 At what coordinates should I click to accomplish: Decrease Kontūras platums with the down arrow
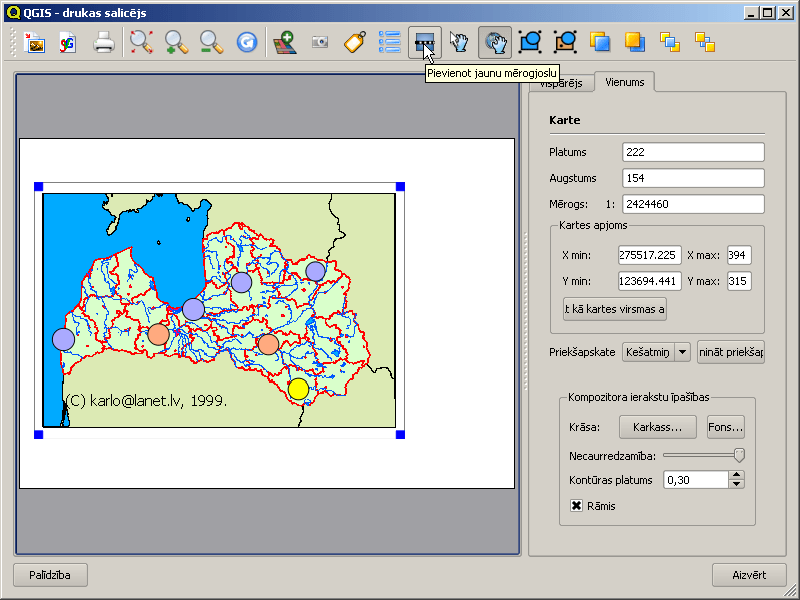coord(736,485)
